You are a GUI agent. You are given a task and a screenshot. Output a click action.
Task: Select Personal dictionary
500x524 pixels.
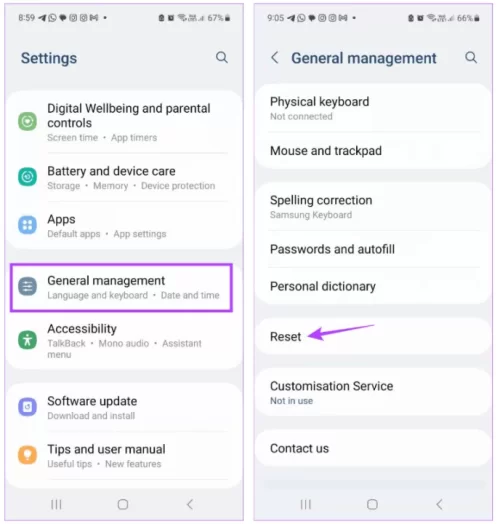pyautogui.click(x=373, y=286)
